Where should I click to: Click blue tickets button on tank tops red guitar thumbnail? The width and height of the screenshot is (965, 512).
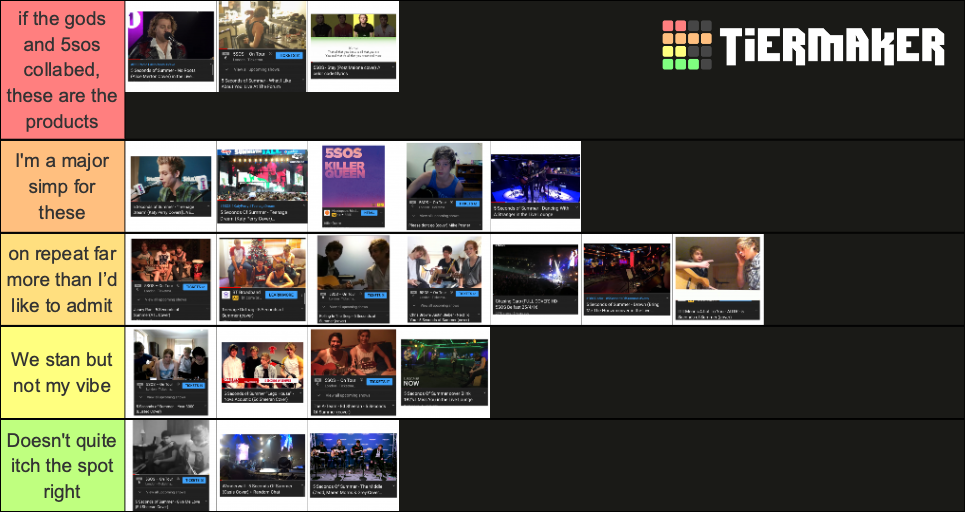pos(378,382)
